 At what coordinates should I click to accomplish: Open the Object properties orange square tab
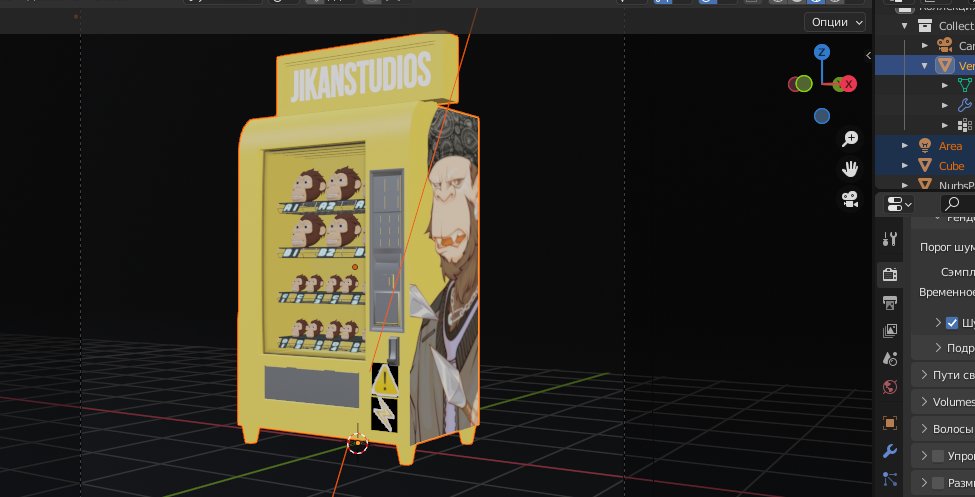[x=890, y=423]
